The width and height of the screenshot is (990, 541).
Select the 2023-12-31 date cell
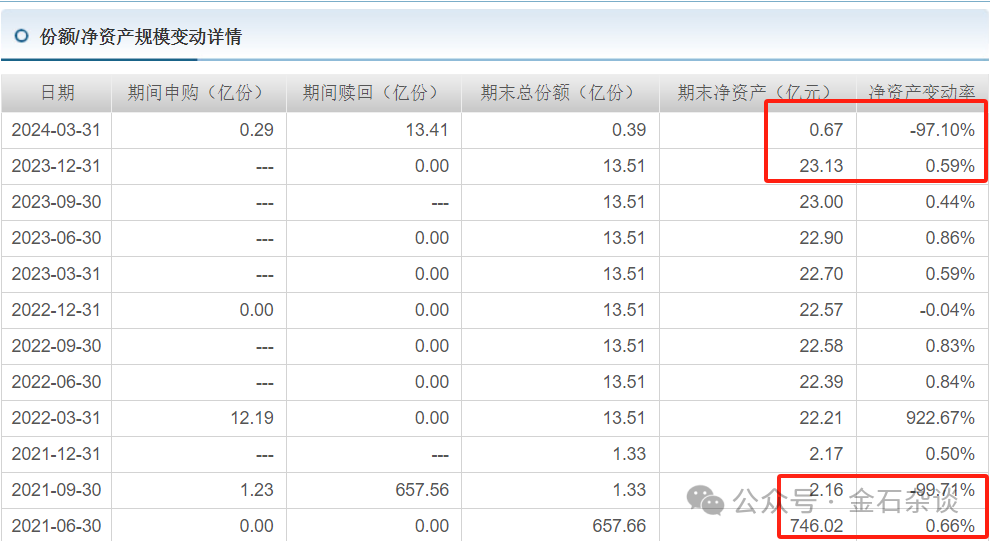point(56,166)
